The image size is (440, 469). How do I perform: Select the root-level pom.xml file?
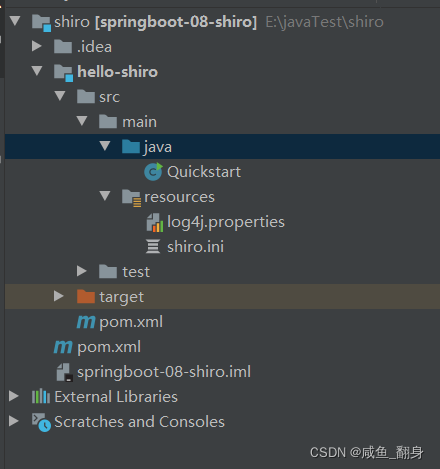click(x=109, y=347)
